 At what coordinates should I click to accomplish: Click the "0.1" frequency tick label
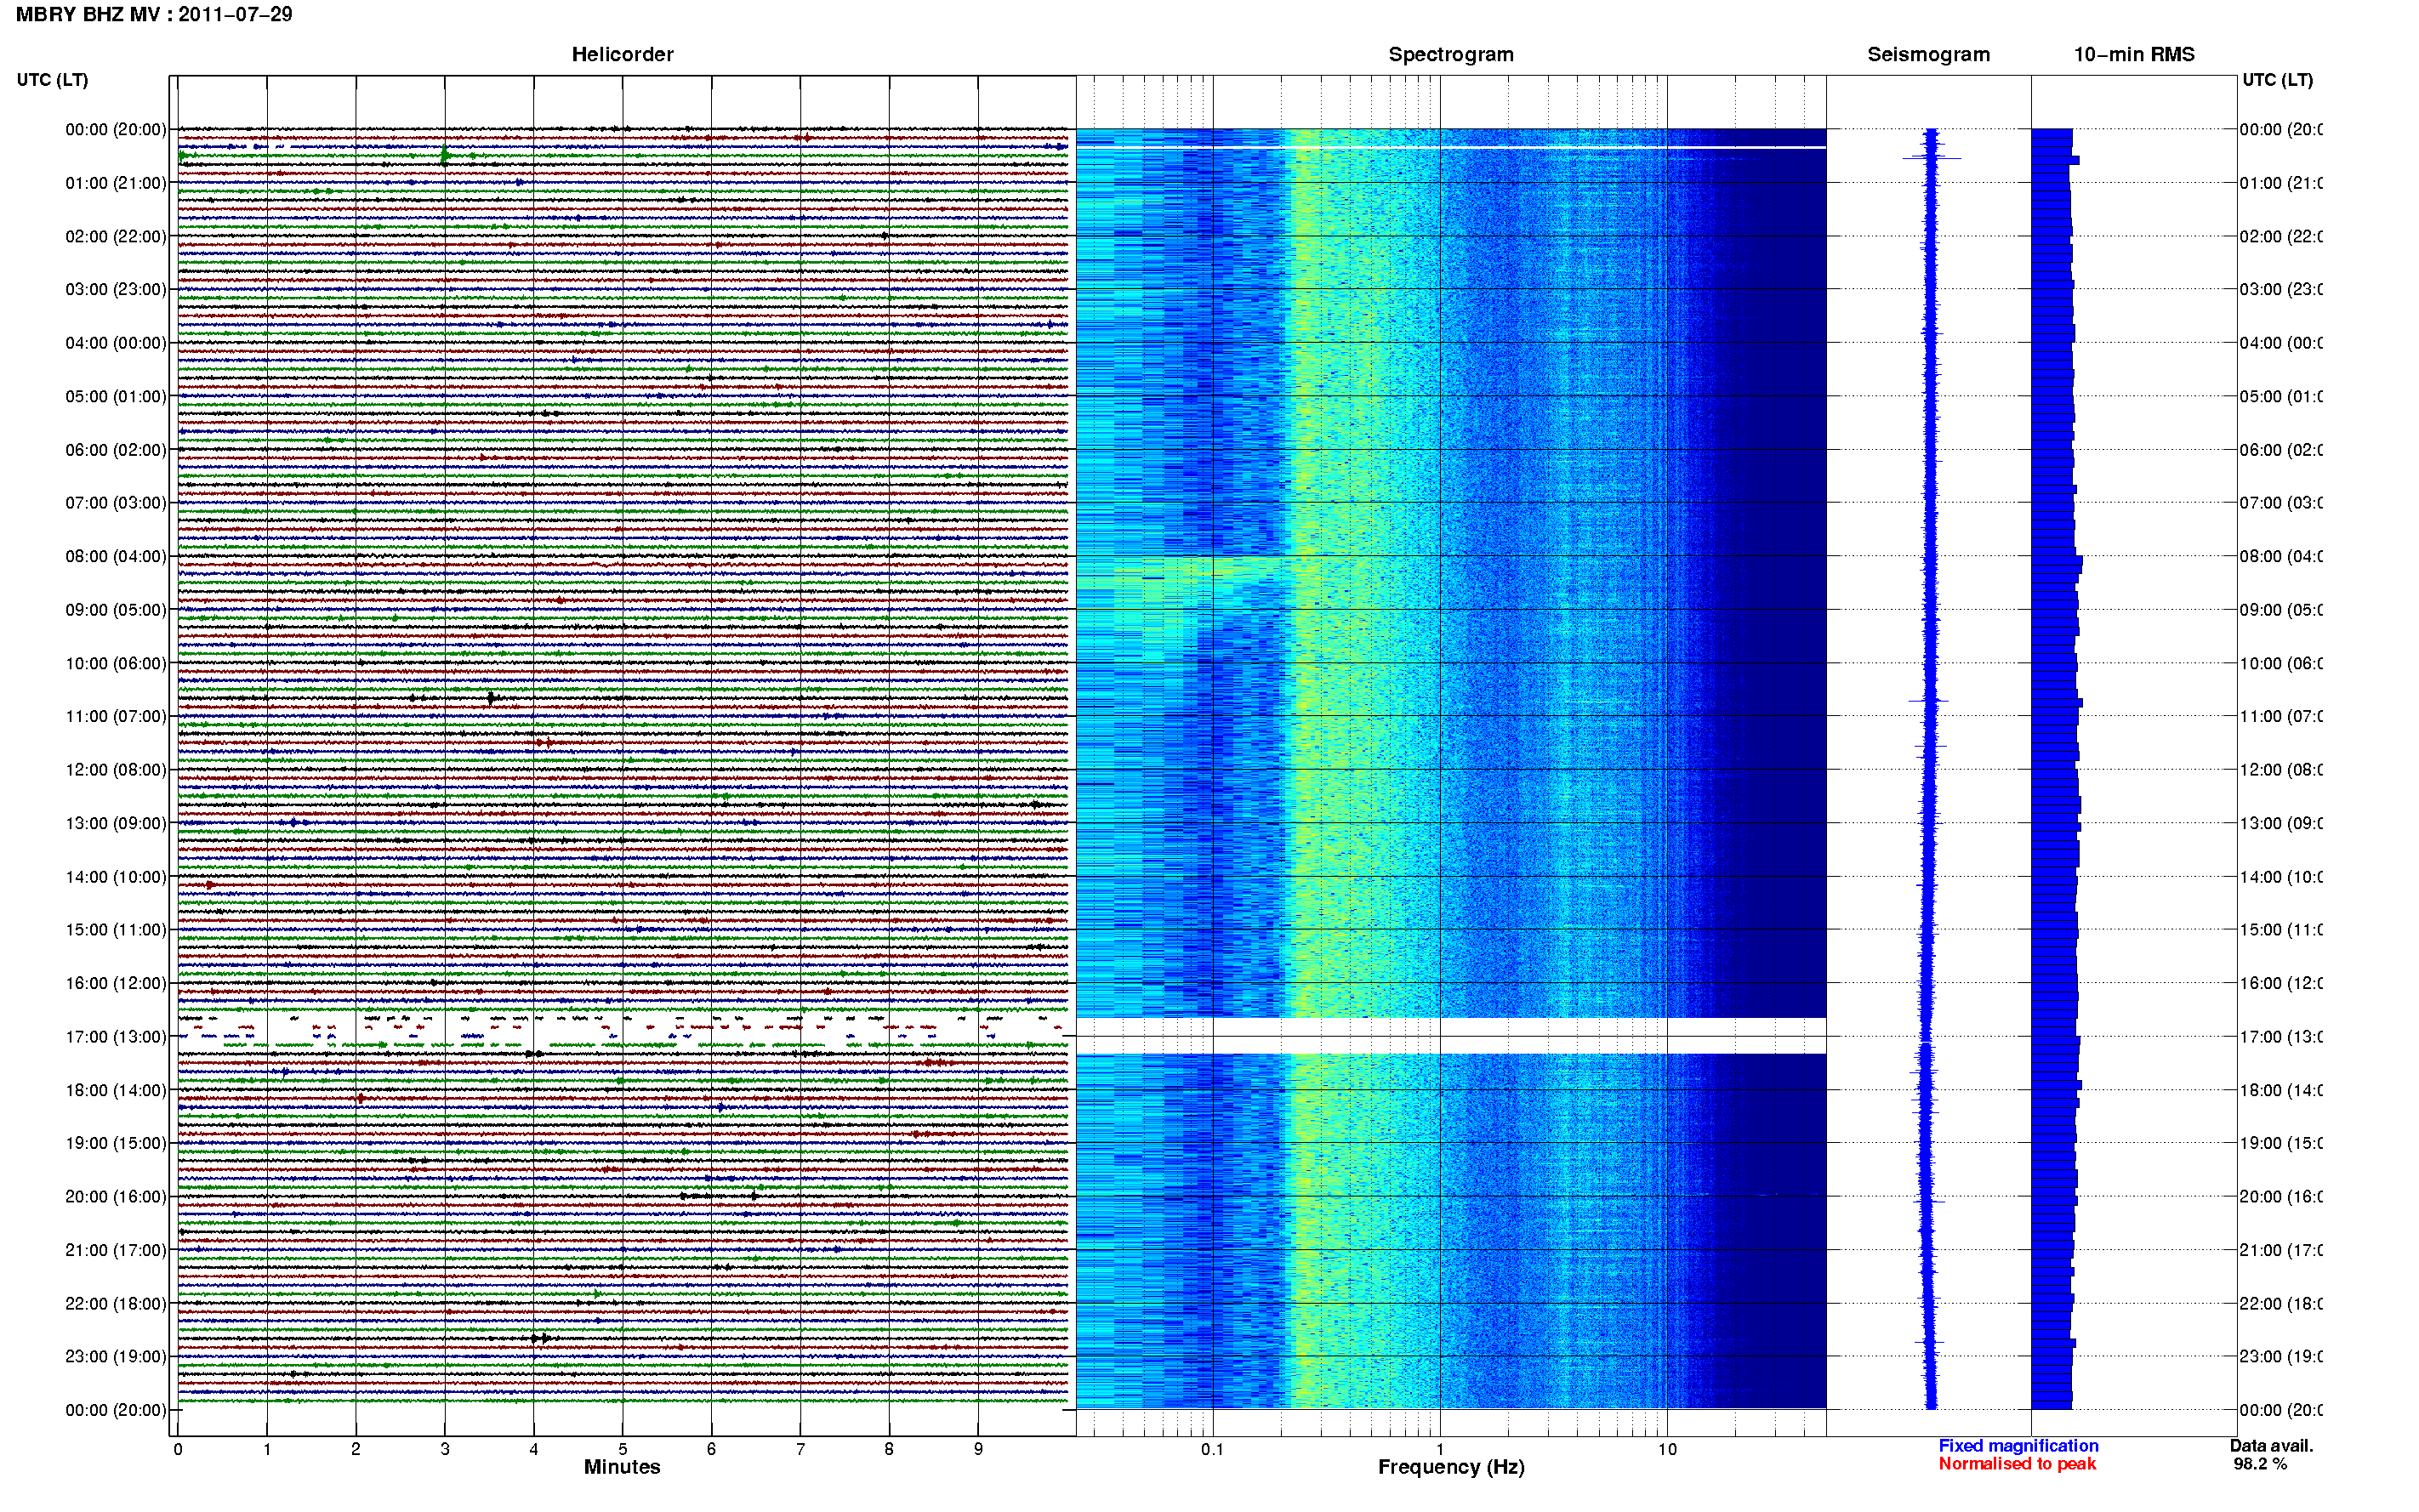1212,1449
